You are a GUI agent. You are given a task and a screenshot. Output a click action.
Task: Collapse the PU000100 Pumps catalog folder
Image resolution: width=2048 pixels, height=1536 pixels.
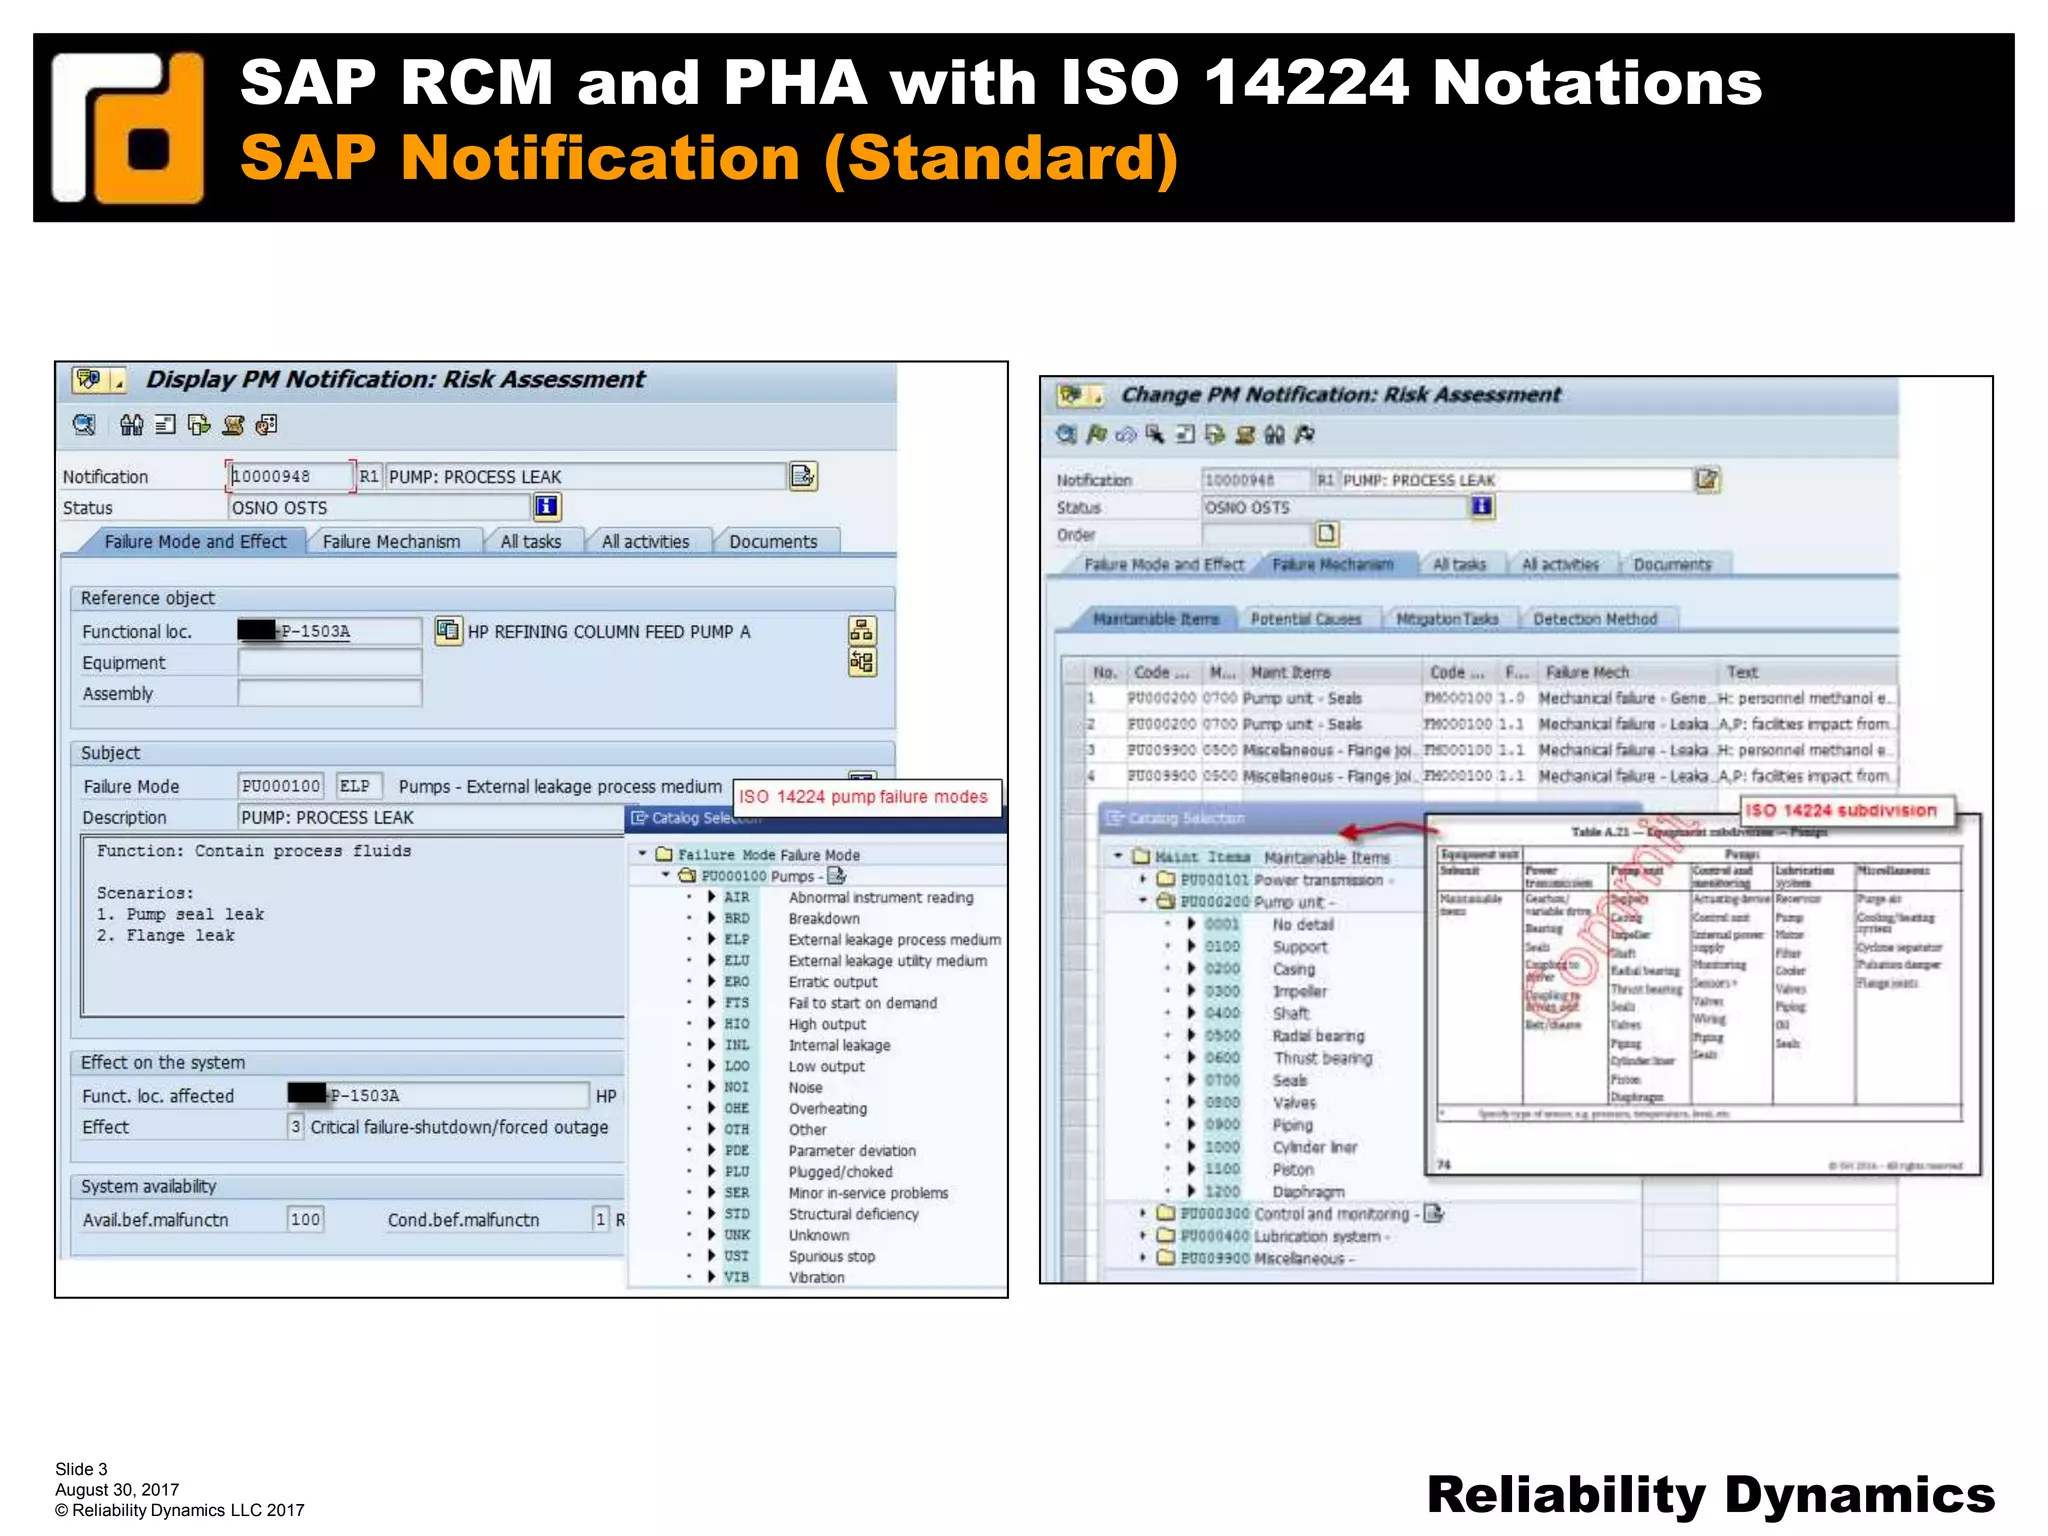pyautogui.click(x=666, y=876)
